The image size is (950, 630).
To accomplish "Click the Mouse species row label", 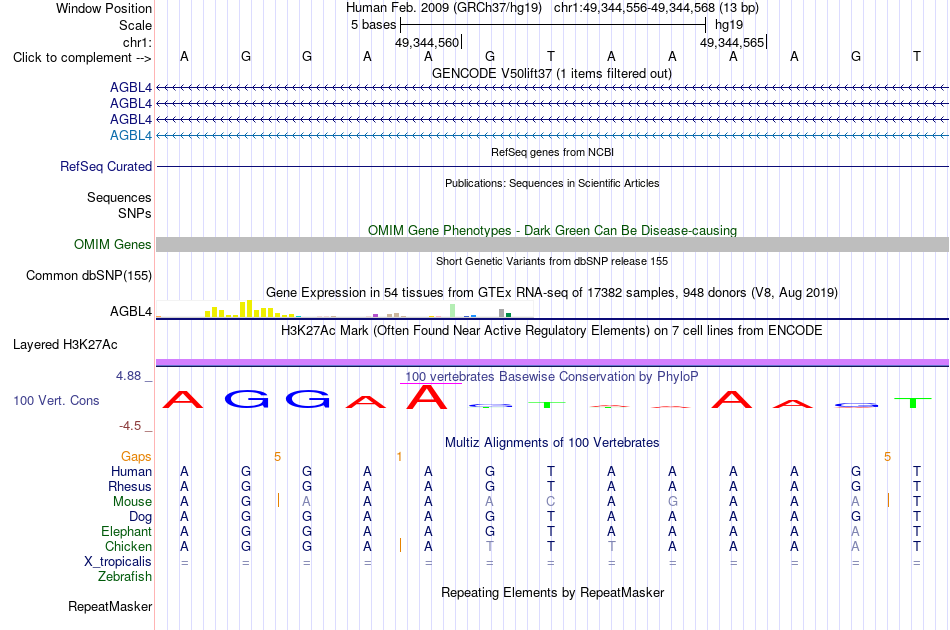I will (x=133, y=502).
